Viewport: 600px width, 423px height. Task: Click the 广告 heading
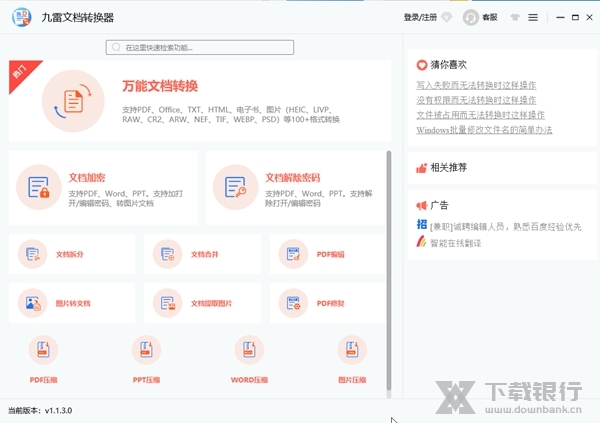[x=439, y=206]
